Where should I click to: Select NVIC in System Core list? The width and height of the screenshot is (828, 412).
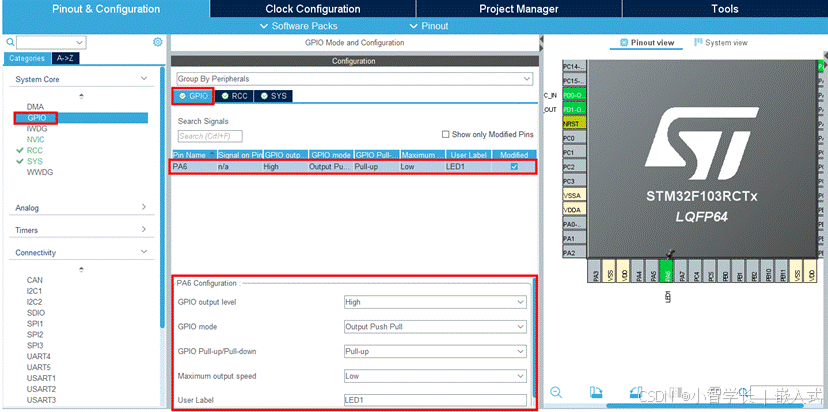pos(35,139)
